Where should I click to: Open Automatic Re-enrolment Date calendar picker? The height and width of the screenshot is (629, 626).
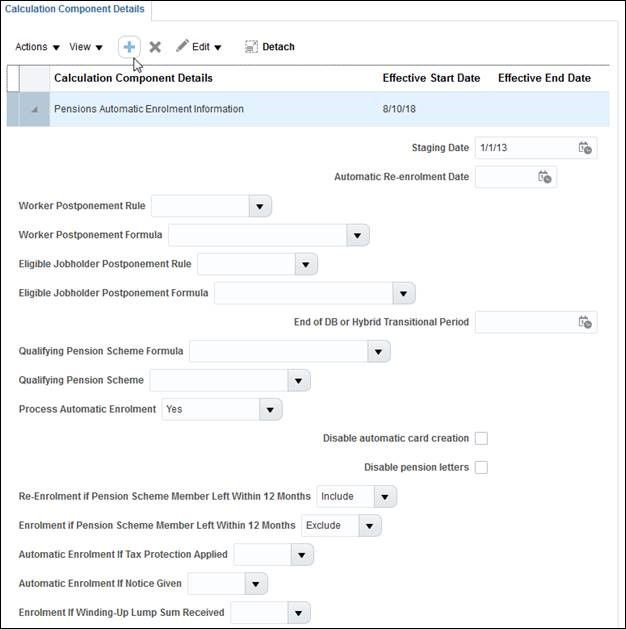point(544,177)
